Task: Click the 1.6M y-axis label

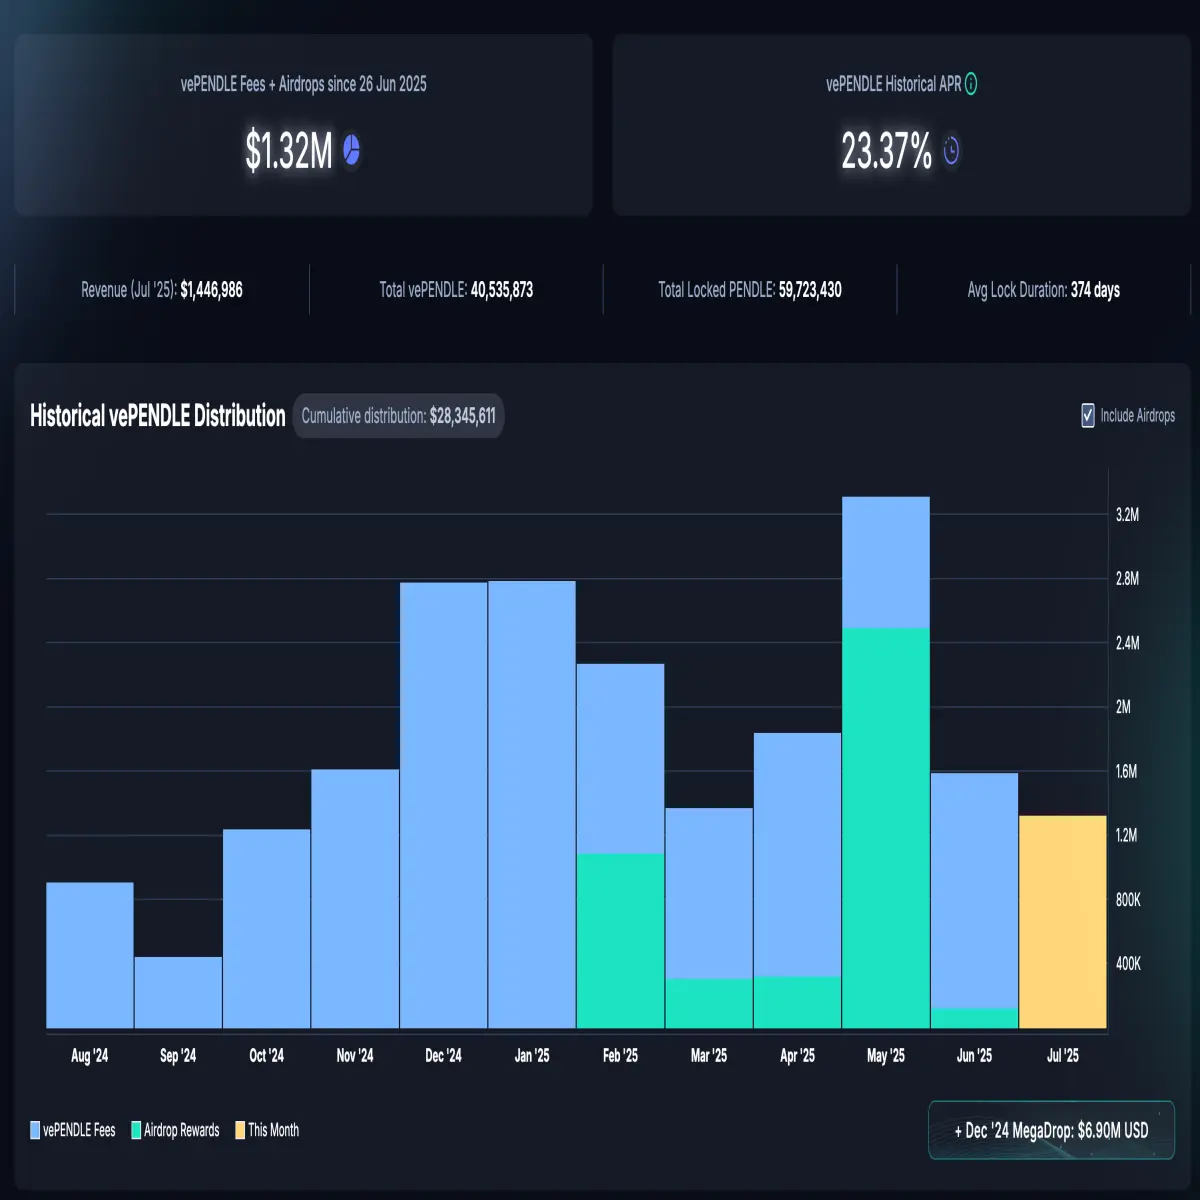Action: pos(1127,771)
